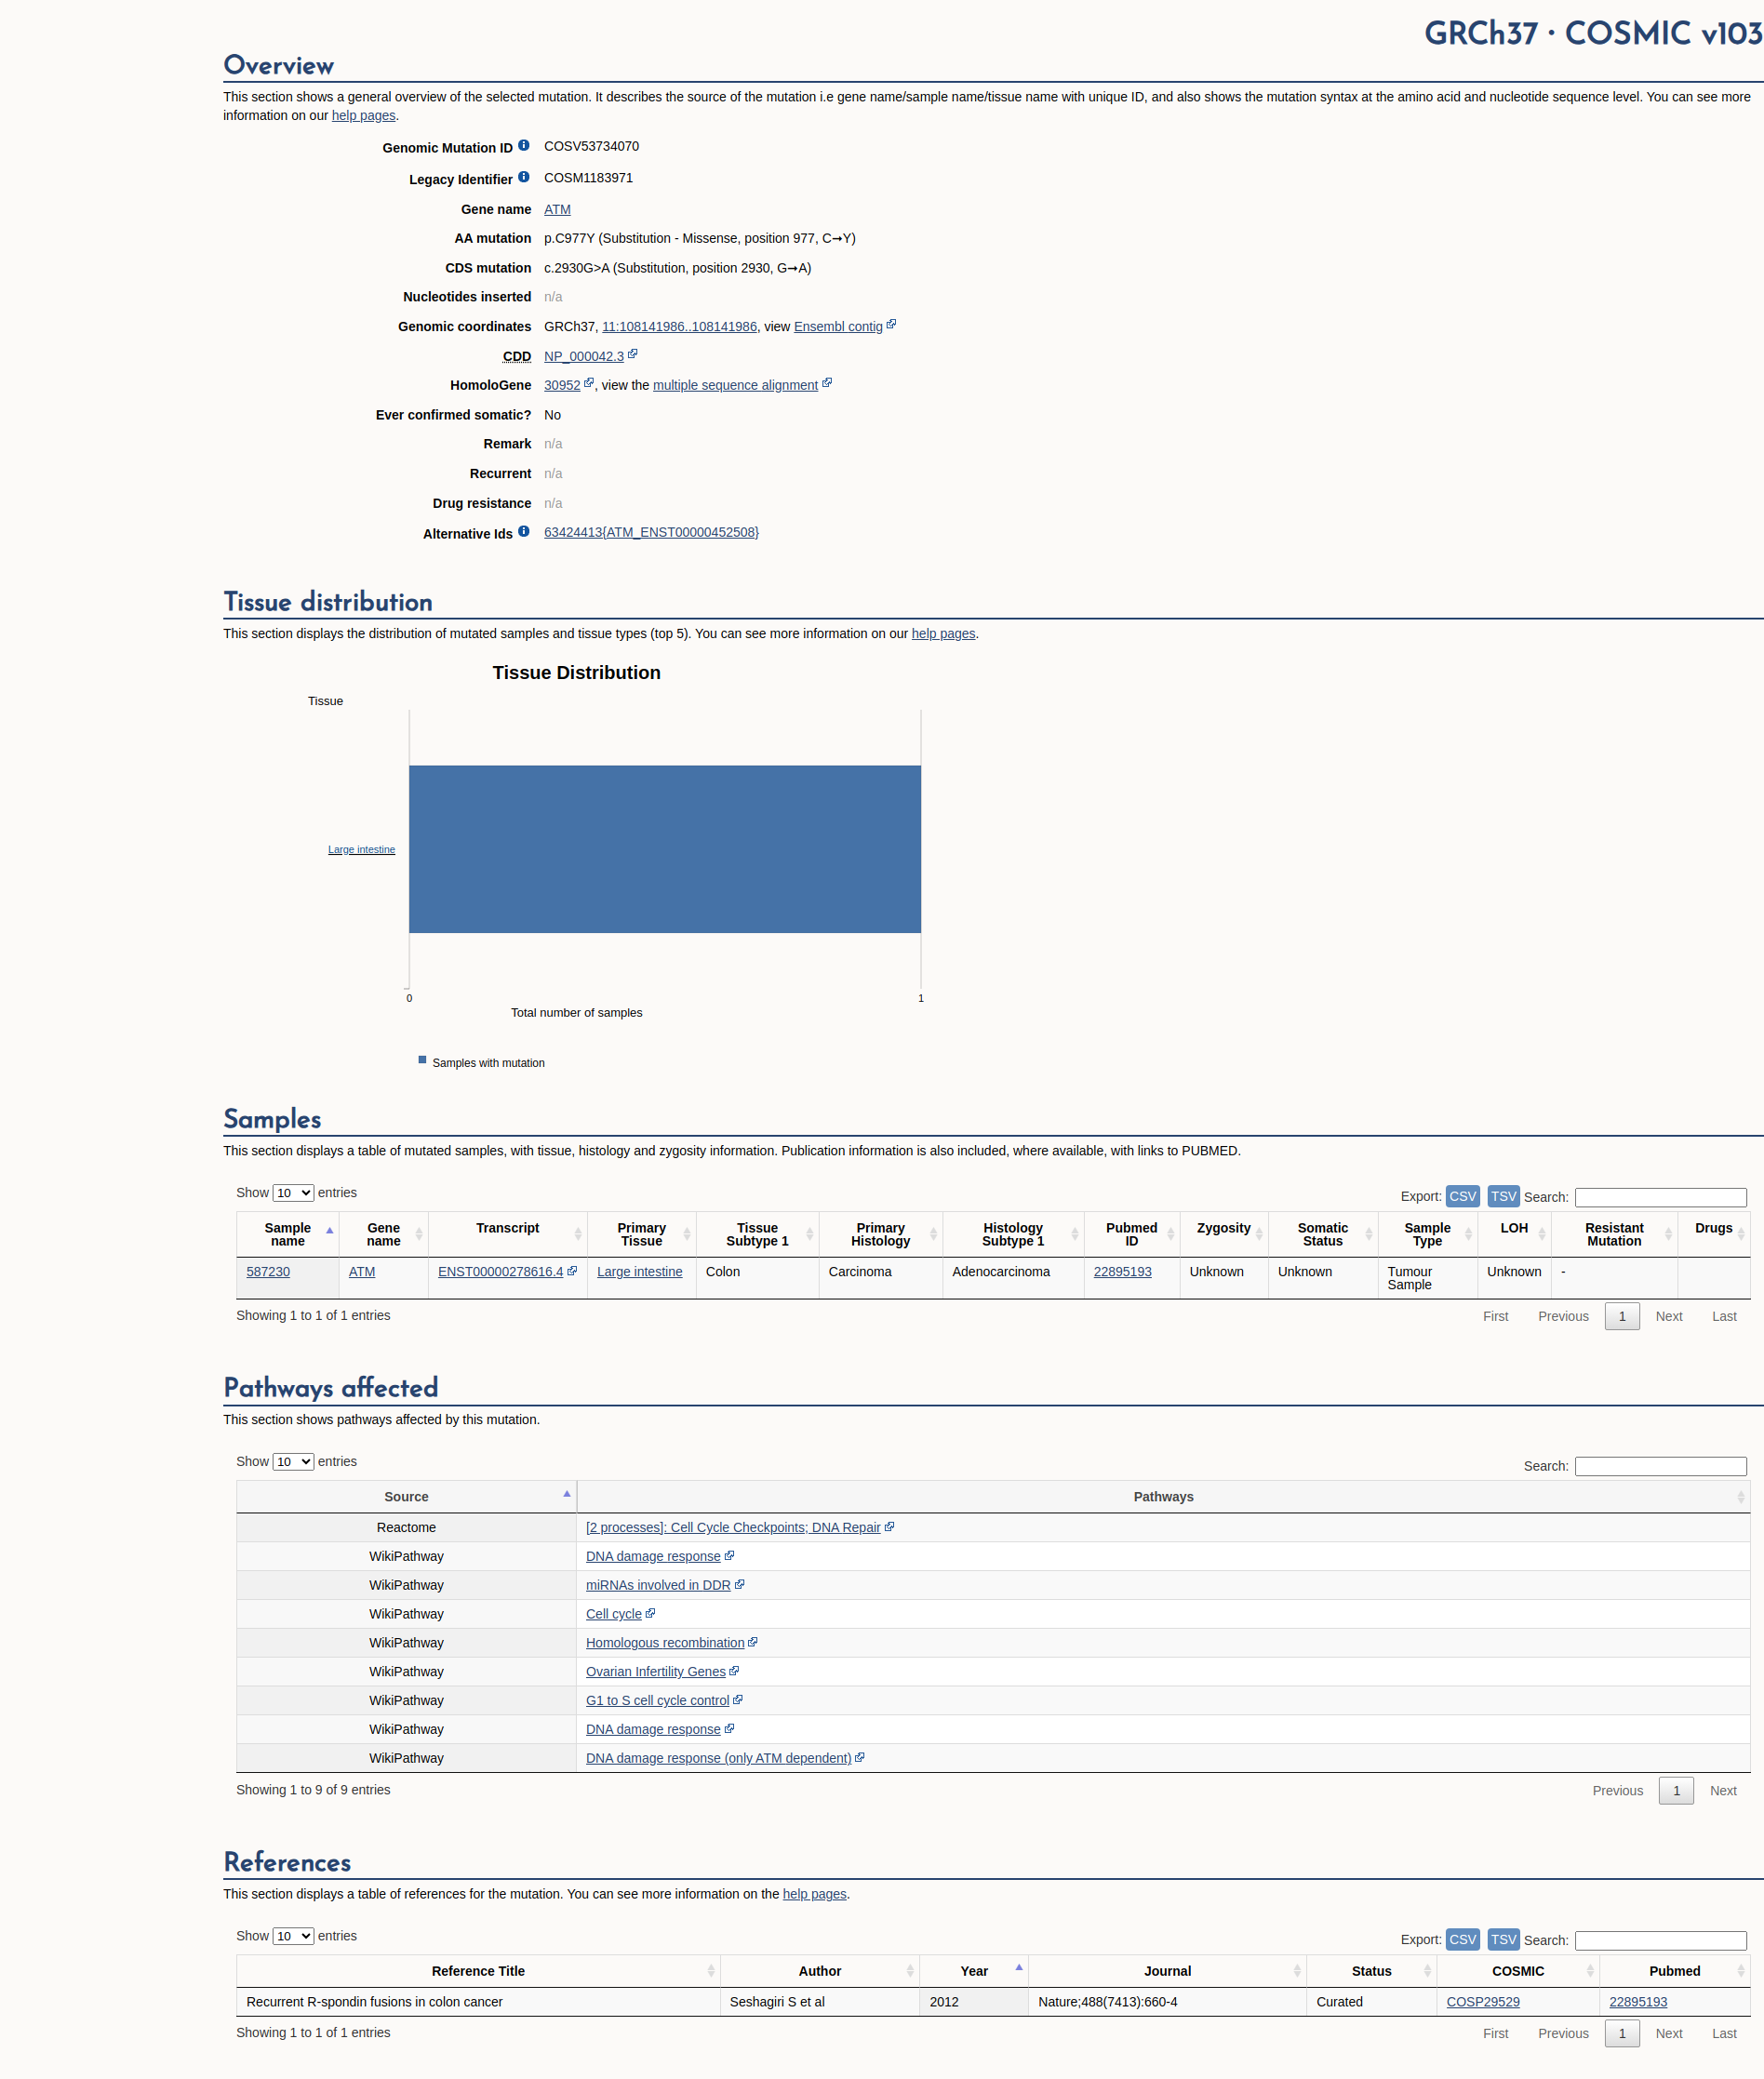This screenshot has width=1764, height=2079.
Task: Go to Next page in Samples table
Action: click(1668, 1316)
